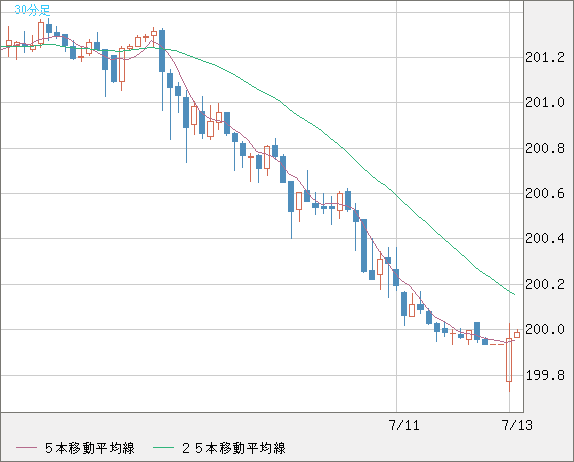Select the 200.6 price axis label
The height and width of the screenshot is (462, 574).
[545, 193]
